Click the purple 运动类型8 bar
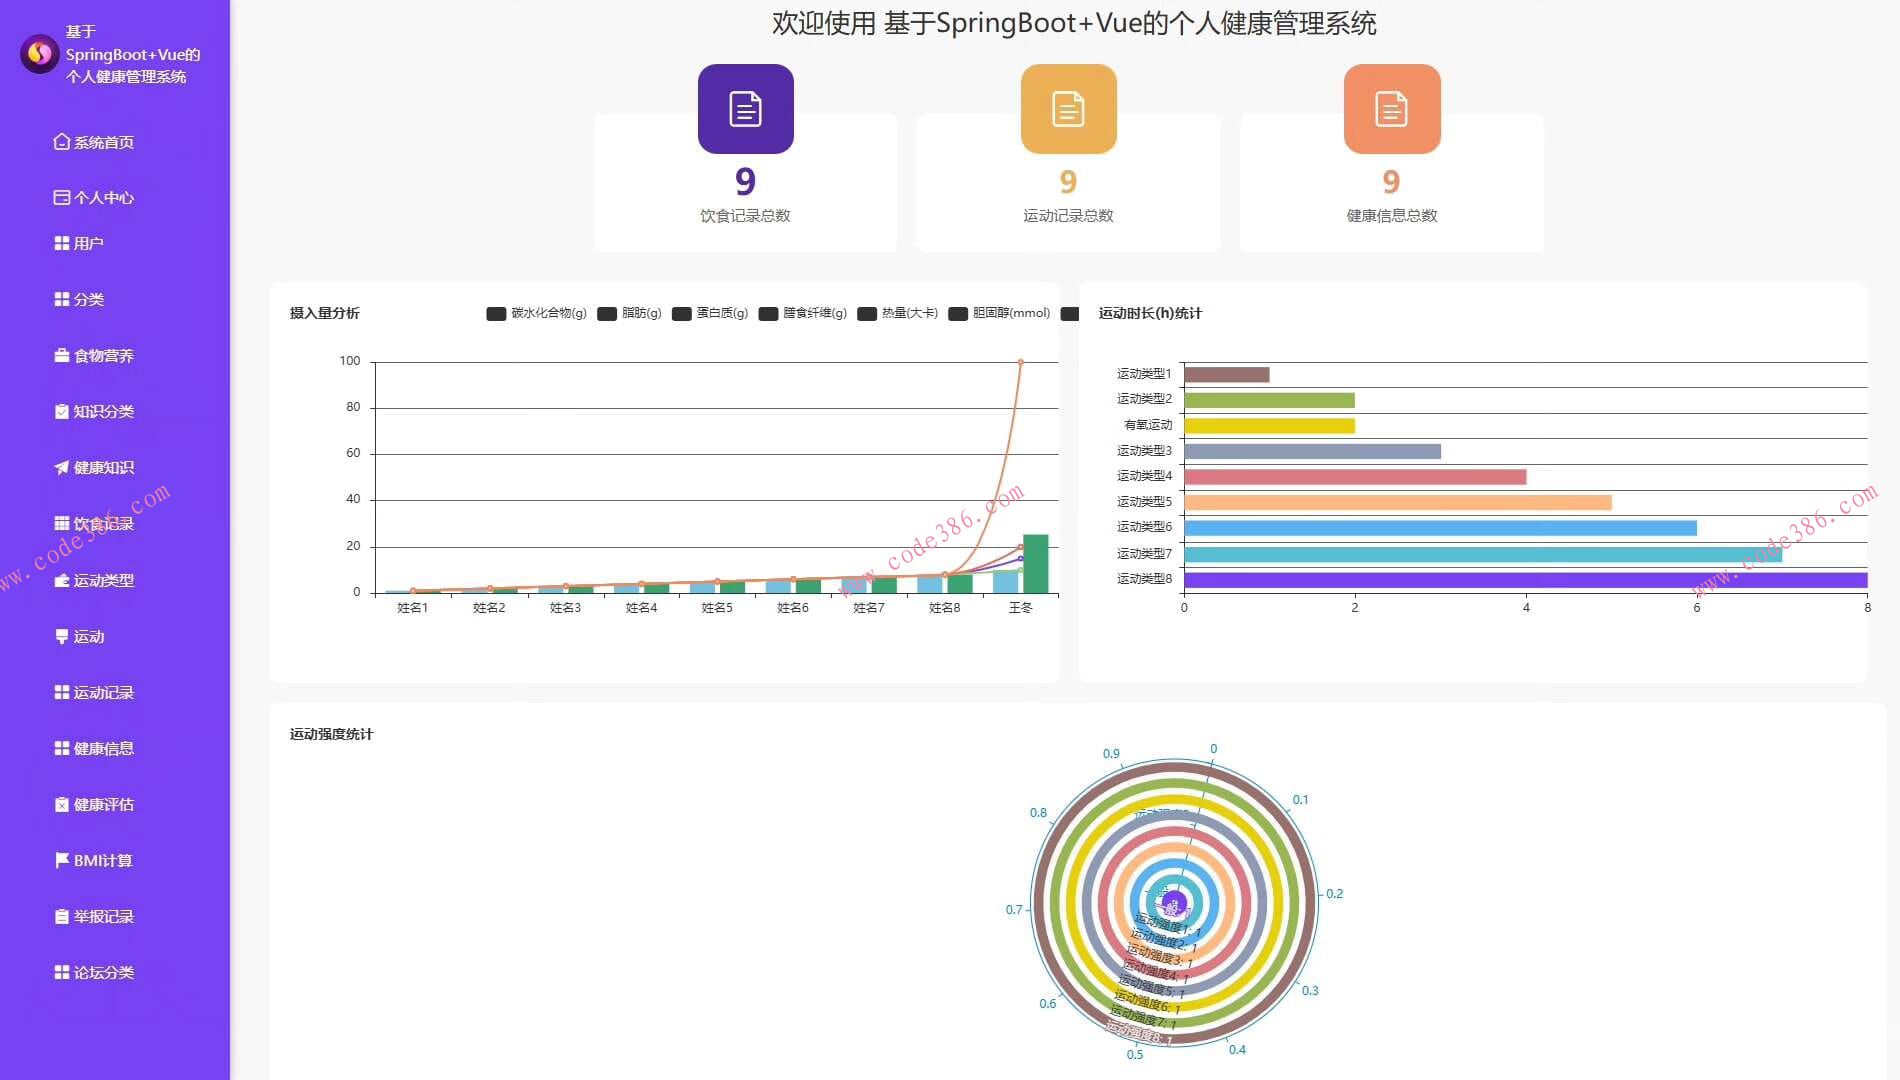Viewport: 1900px width, 1080px height. point(1525,579)
